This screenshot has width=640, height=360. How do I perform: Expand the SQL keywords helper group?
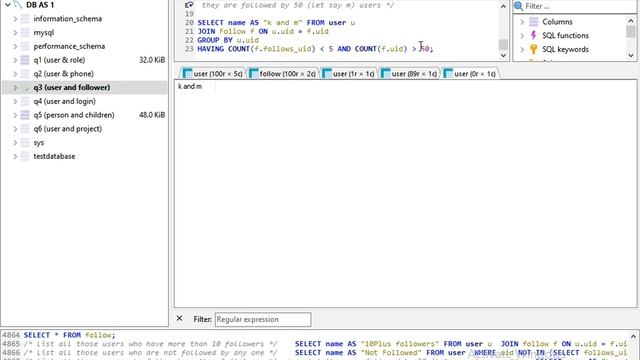(x=522, y=49)
